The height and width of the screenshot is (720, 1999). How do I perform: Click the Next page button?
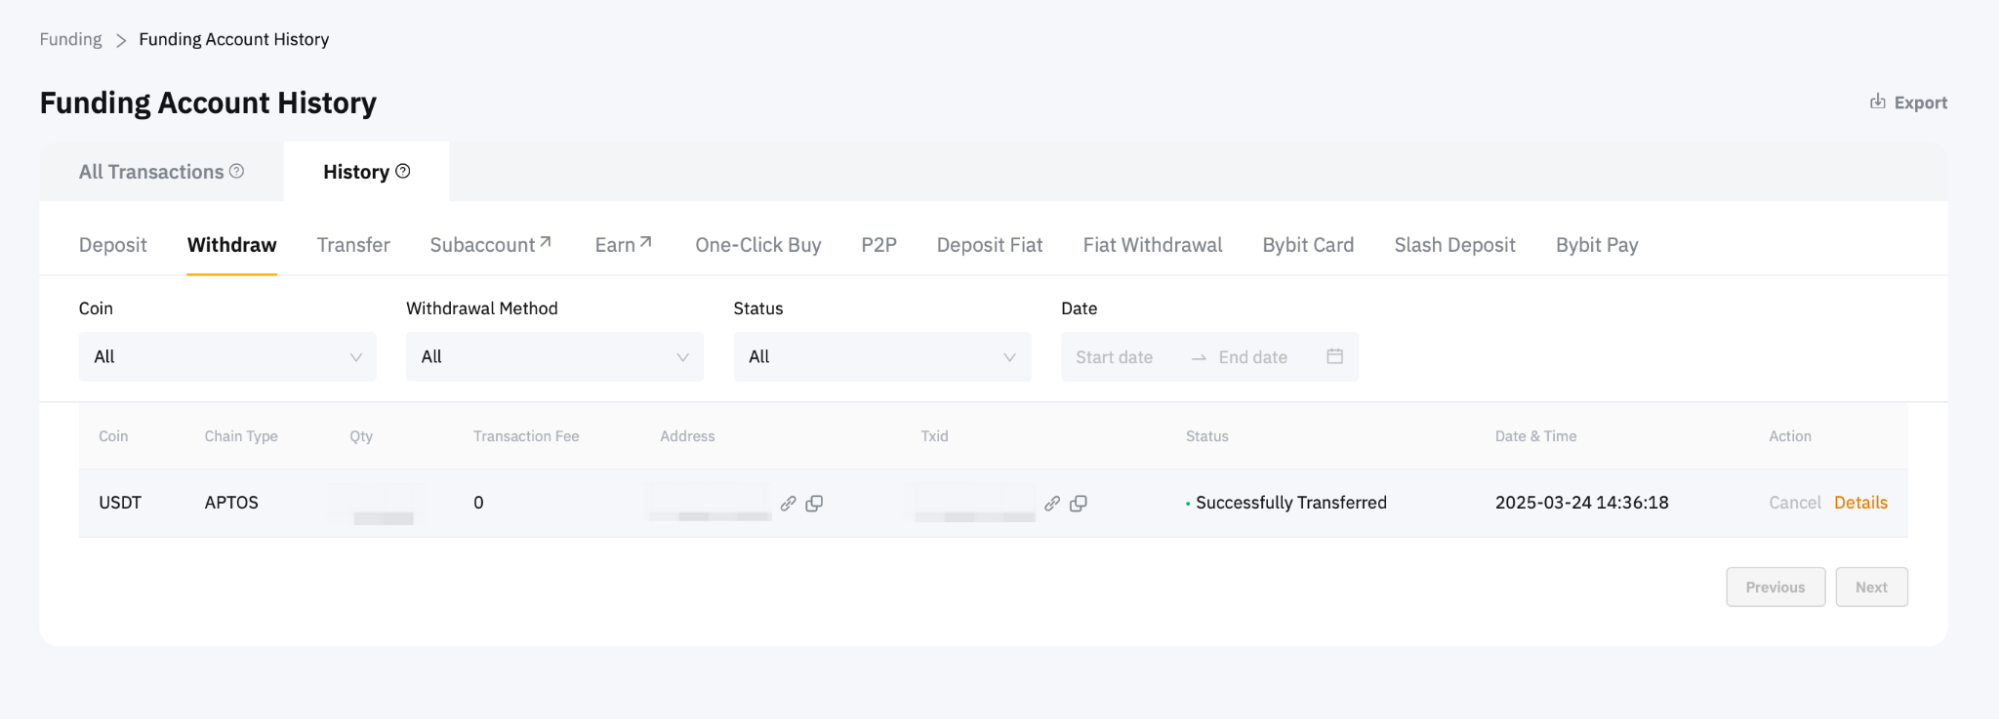point(1870,587)
